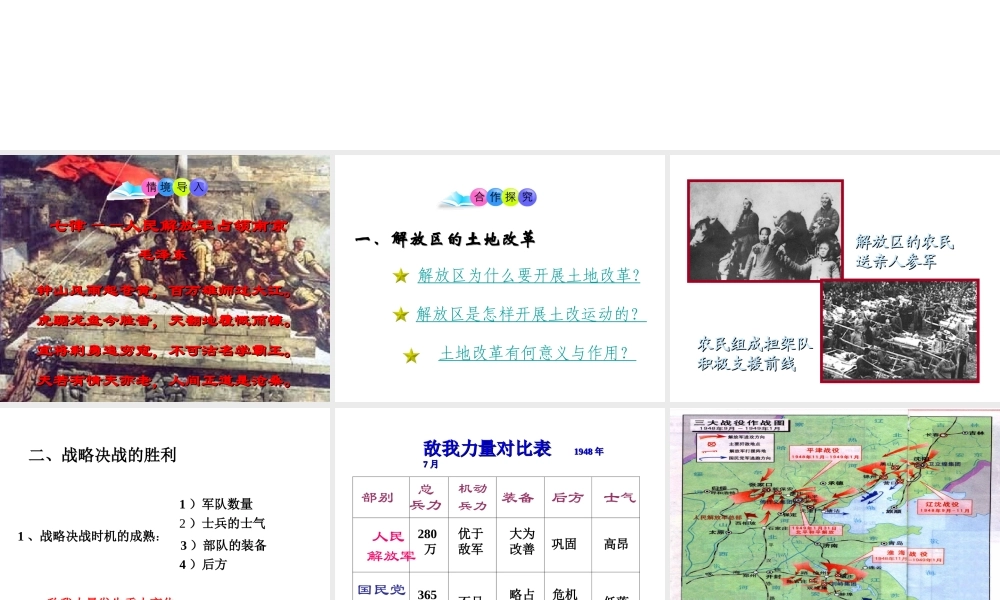Select the photo of the stretcher teams

coord(900,330)
